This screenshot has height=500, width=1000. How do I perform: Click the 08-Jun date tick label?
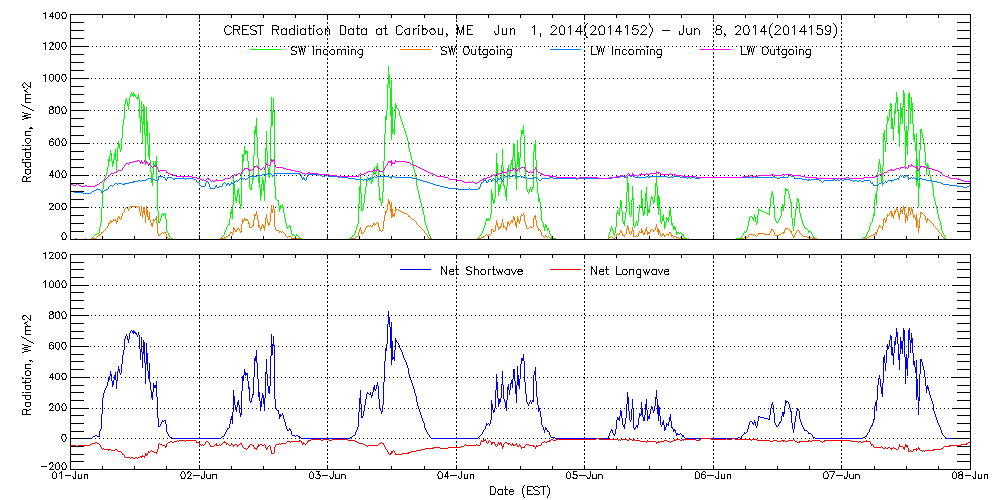click(968, 477)
